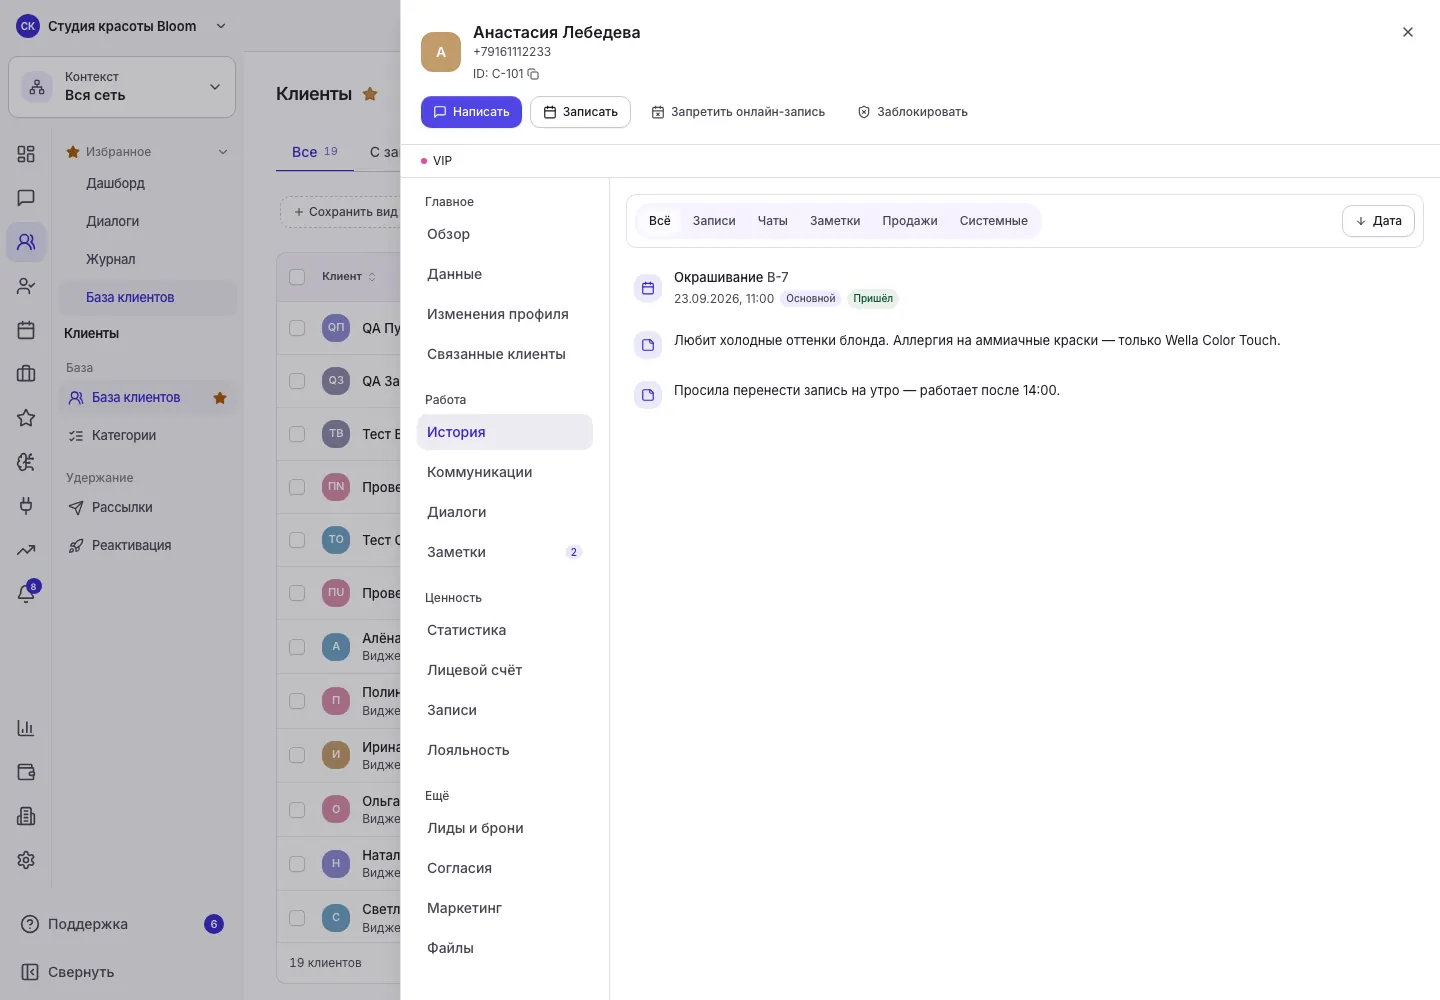
Task: Open the settings gear in the left rail
Action: (26, 860)
